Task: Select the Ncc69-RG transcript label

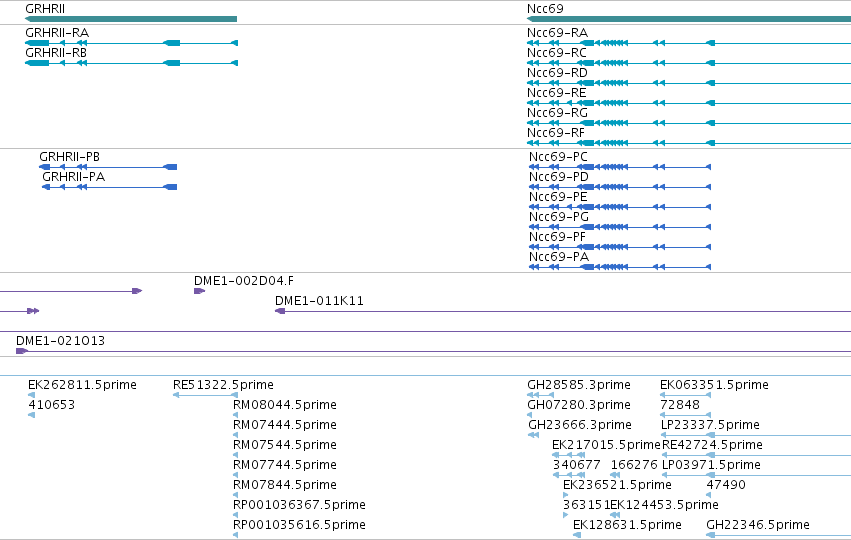Action: click(x=557, y=113)
